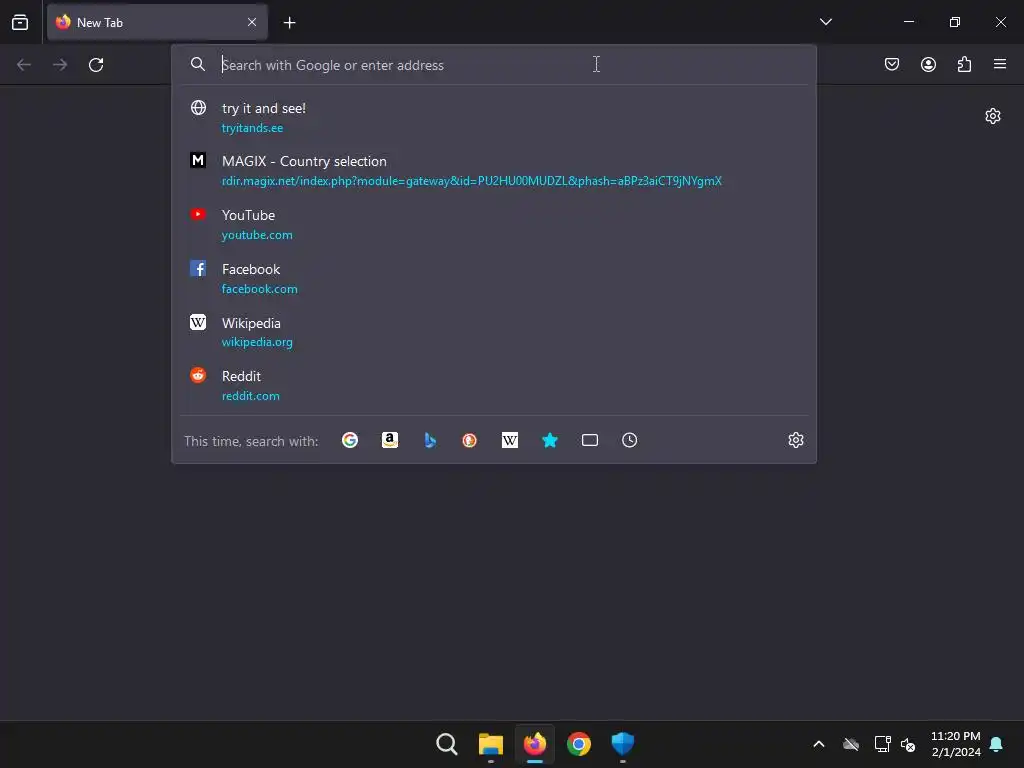Select the Facebook suggestion
Image resolution: width=1024 pixels, height=768 pixels.
494,278
